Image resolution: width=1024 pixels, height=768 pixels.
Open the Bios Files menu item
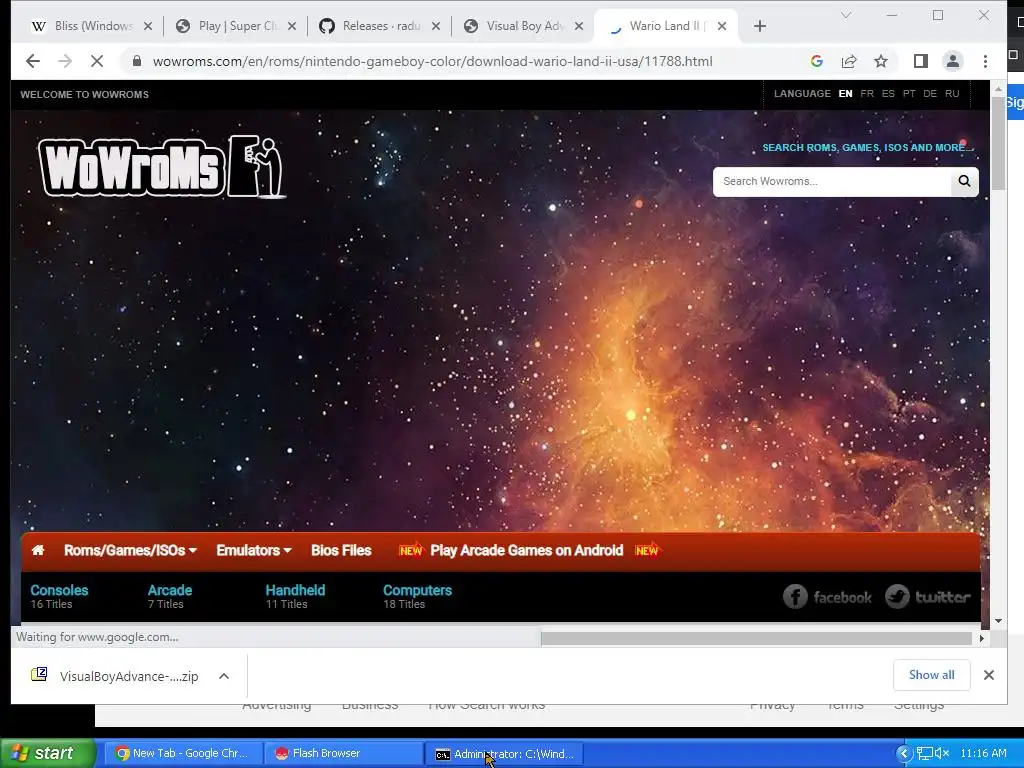point(341,551)
